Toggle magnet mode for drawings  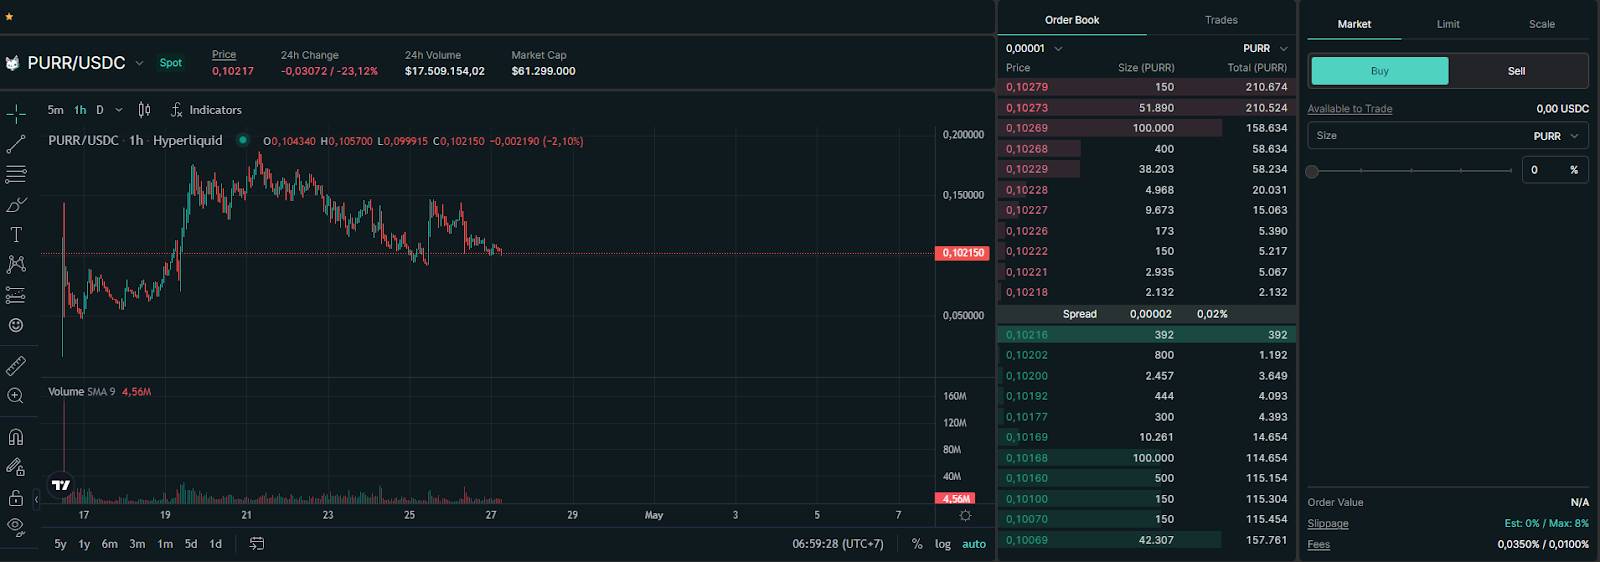16,437
